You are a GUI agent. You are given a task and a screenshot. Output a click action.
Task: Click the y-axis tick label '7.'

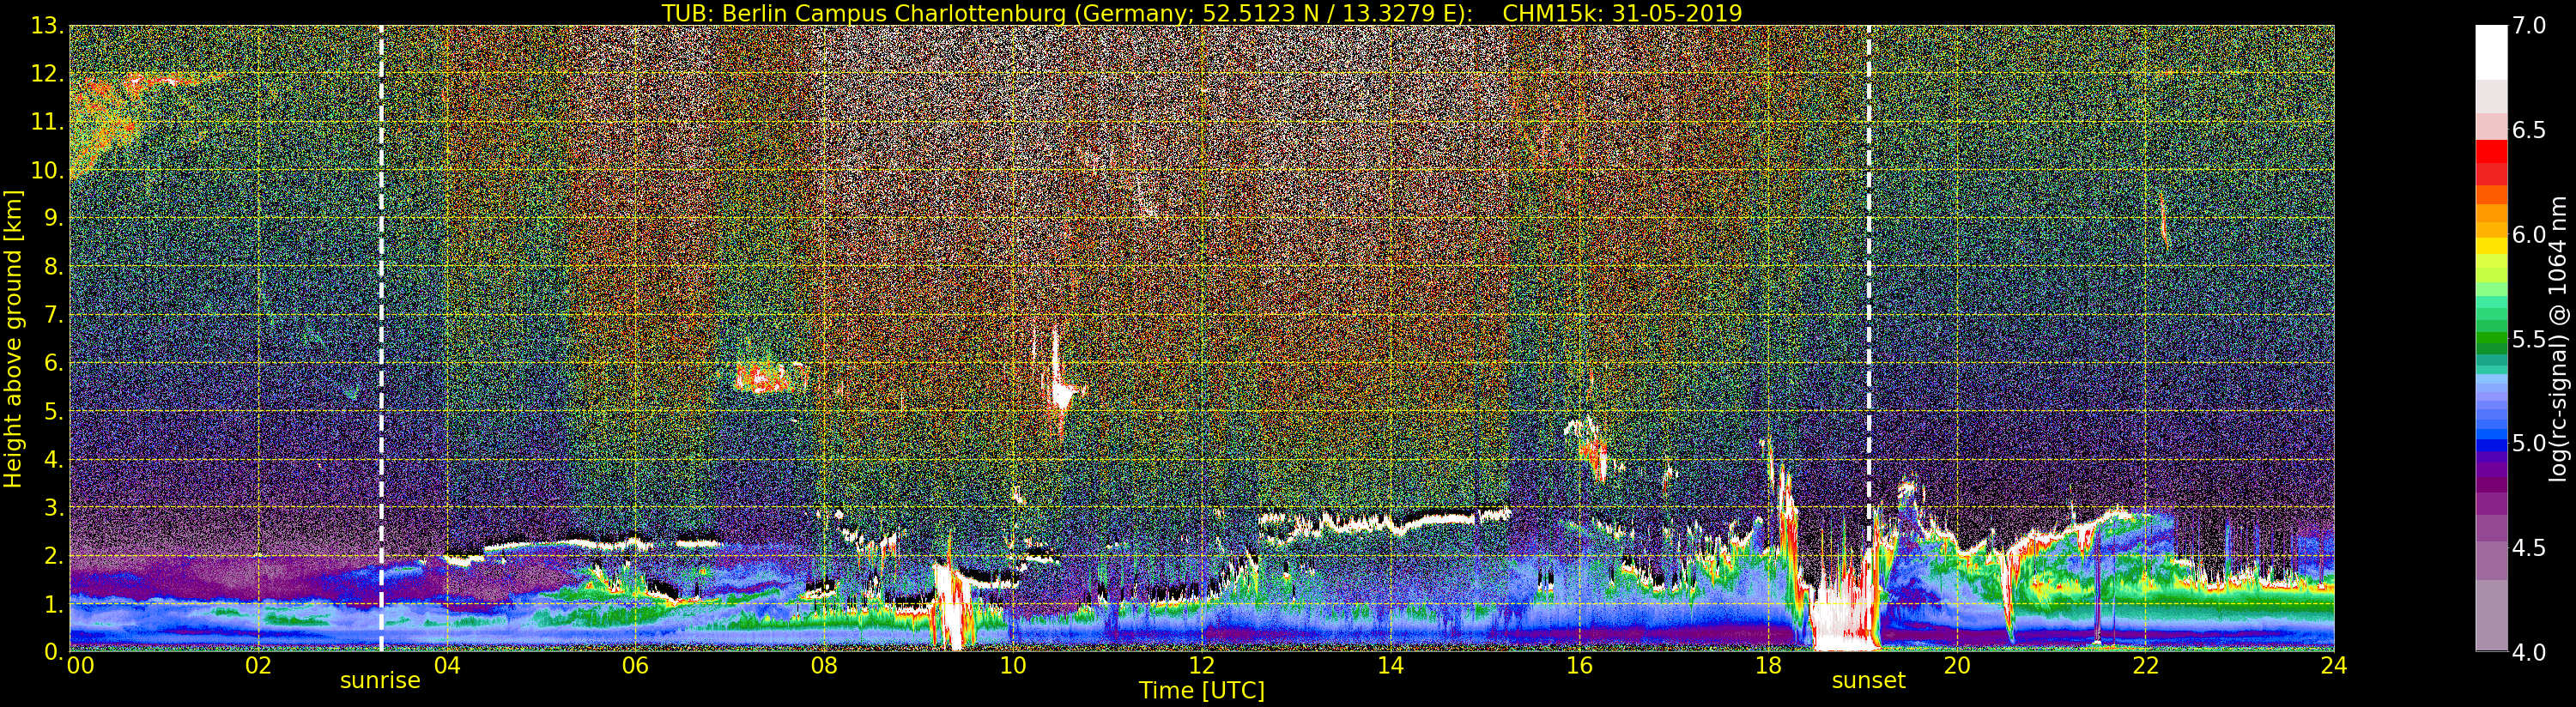click(x=53, y=315)
